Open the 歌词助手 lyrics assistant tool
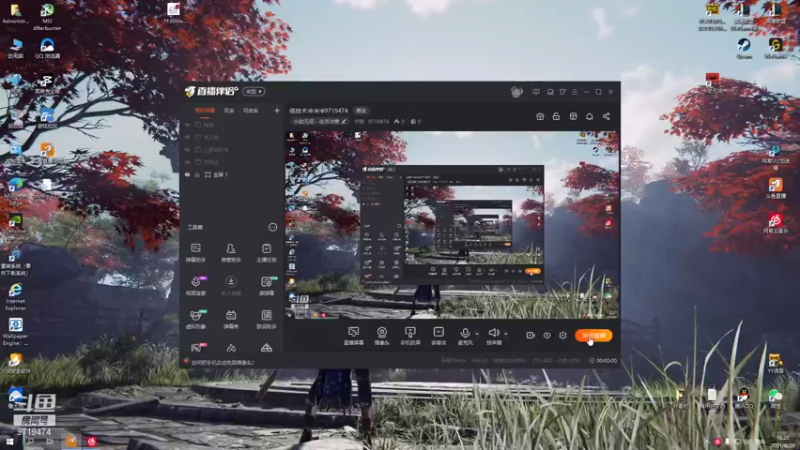Viewport: 800px width, 450px height. (x=266, y=319)
